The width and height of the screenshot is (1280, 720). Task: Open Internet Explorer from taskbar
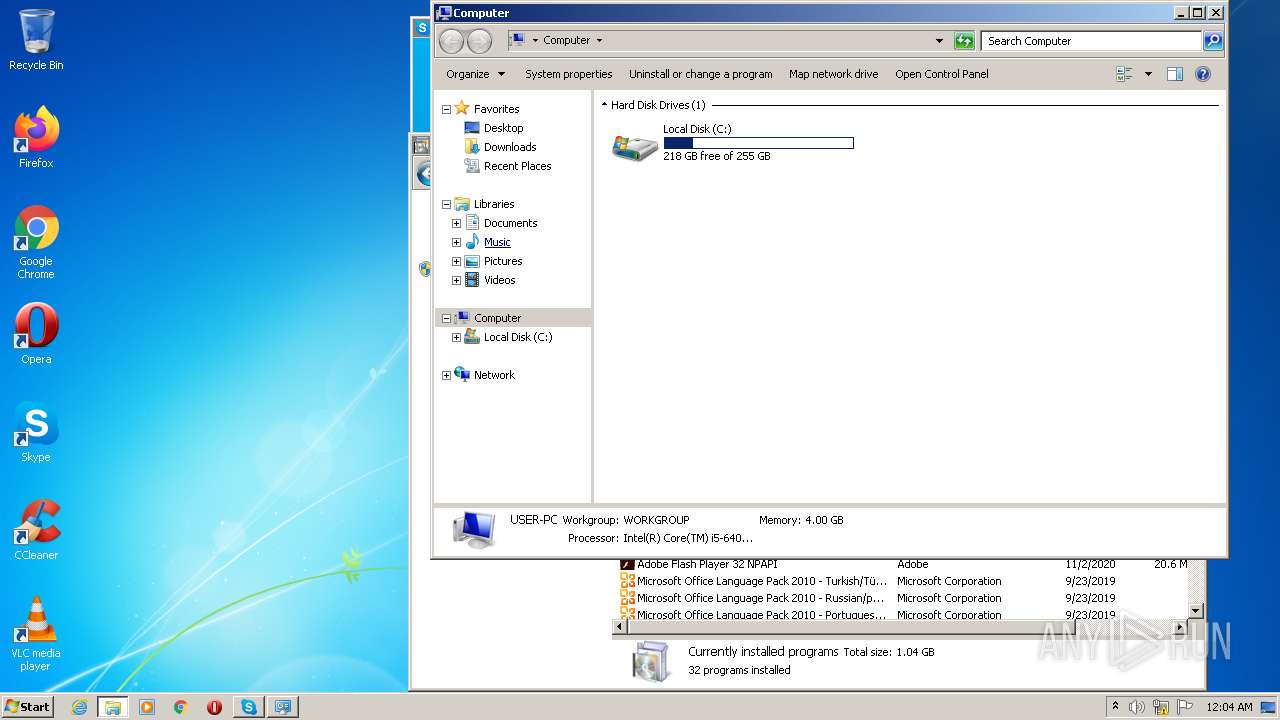[x=79, y=707]
